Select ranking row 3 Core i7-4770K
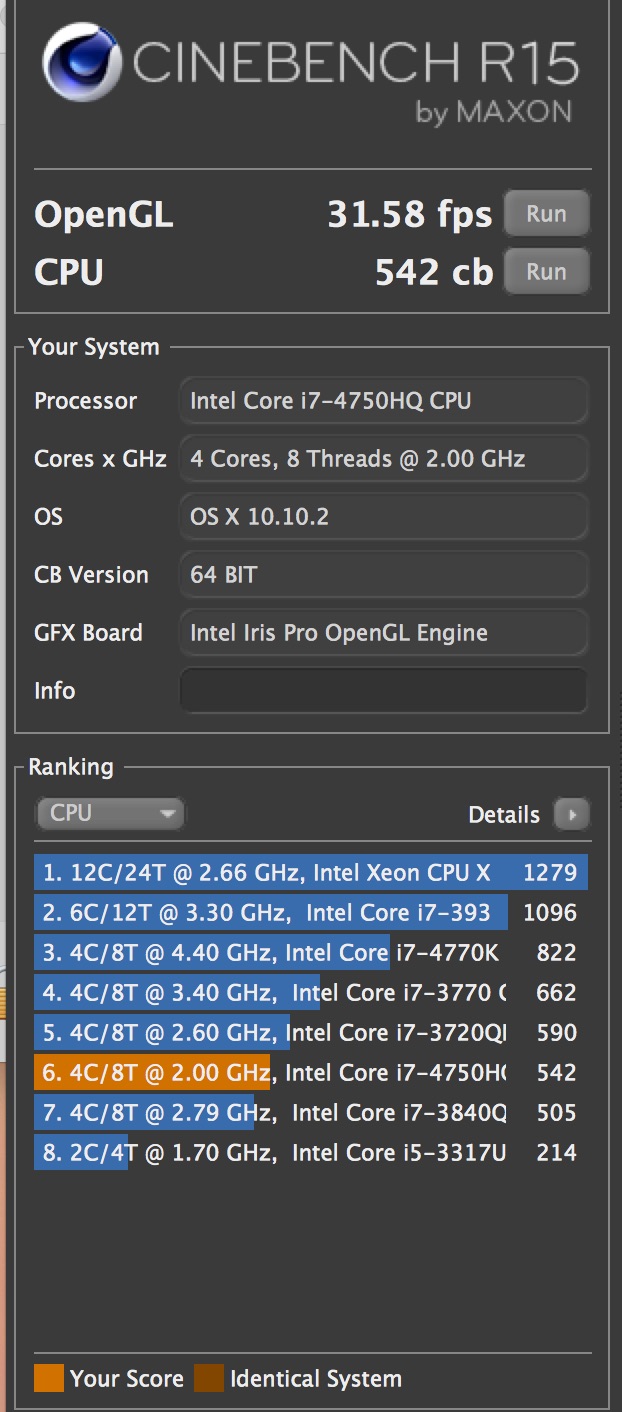The width and height of the screenshot is (622, 1412). [311, 952]
